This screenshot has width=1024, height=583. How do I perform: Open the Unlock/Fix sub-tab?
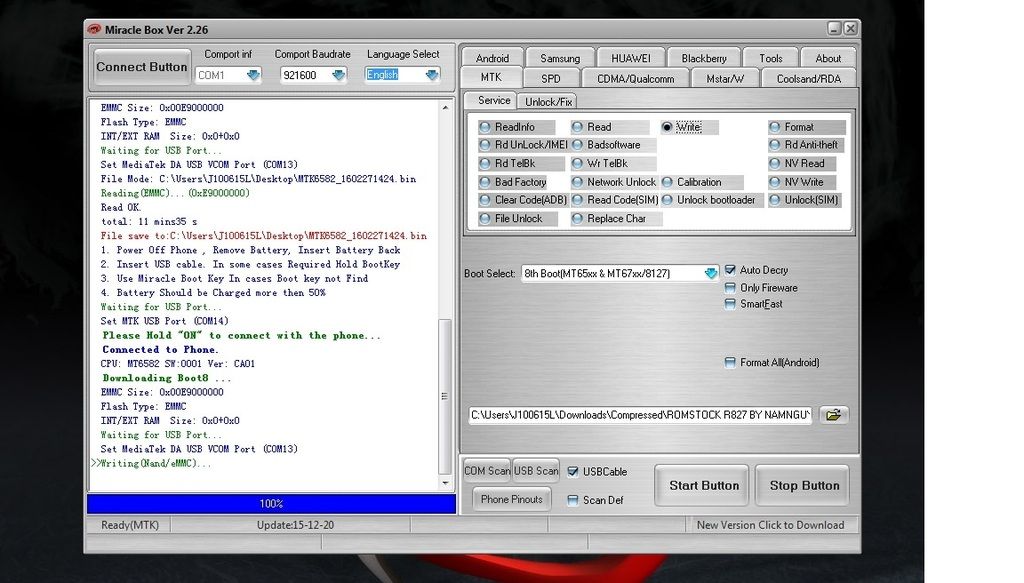(x=549, y=101)
